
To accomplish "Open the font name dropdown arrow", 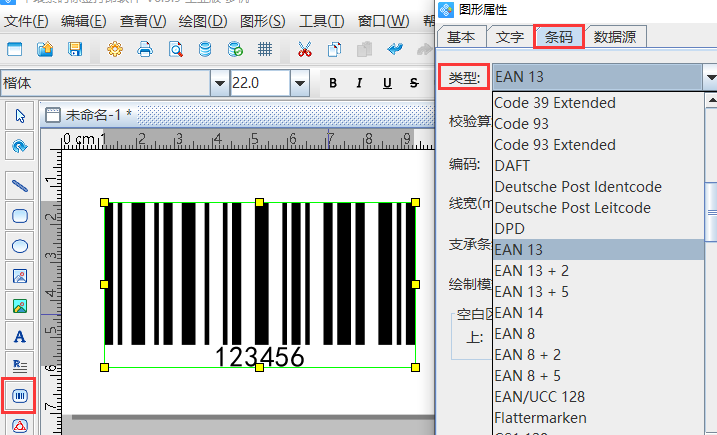I will coord(219,83).
